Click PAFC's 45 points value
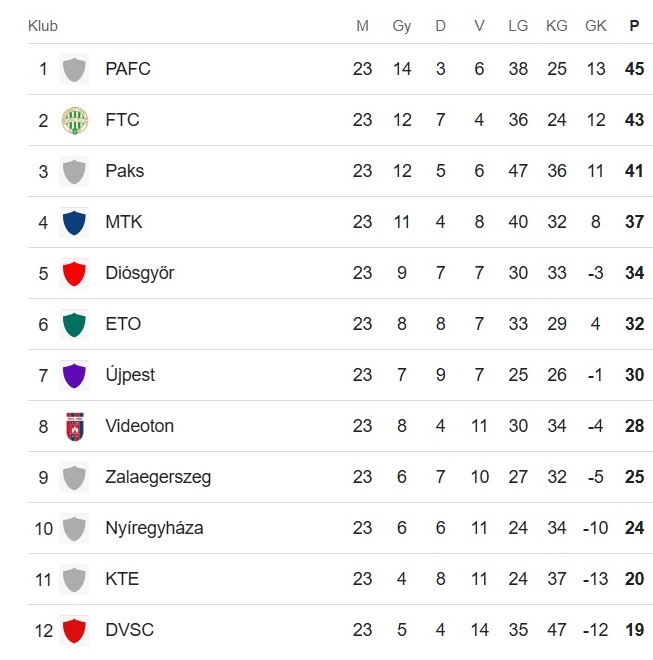The image size is (653, 660). point(634,69)
